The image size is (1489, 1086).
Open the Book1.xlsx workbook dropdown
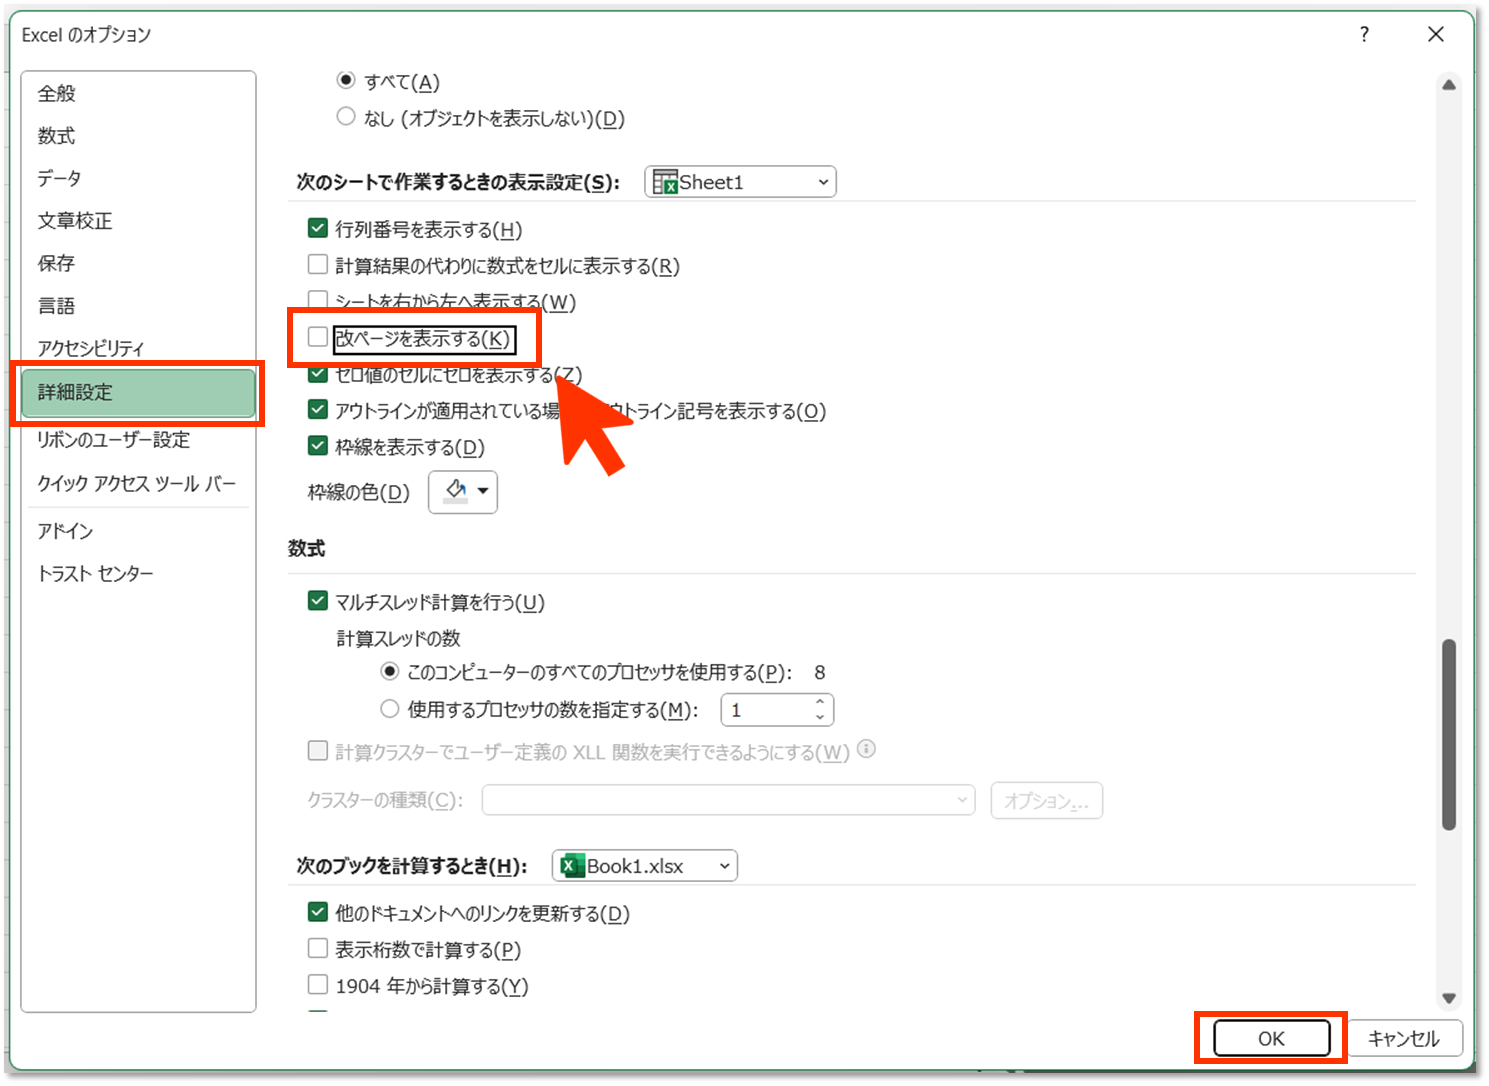[644, 866]
